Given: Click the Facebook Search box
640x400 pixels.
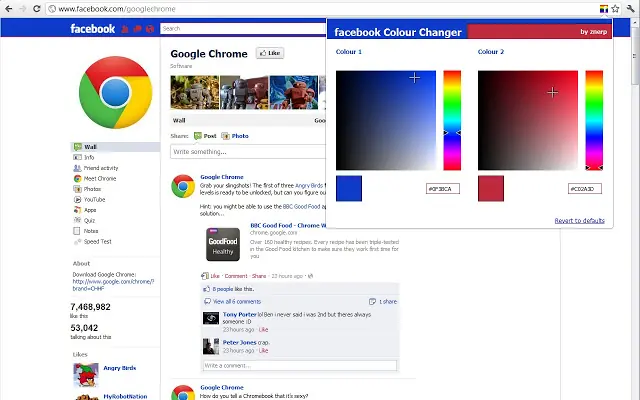Looking at the screenshot, I should pyautogui.click(x=243, y=29).
